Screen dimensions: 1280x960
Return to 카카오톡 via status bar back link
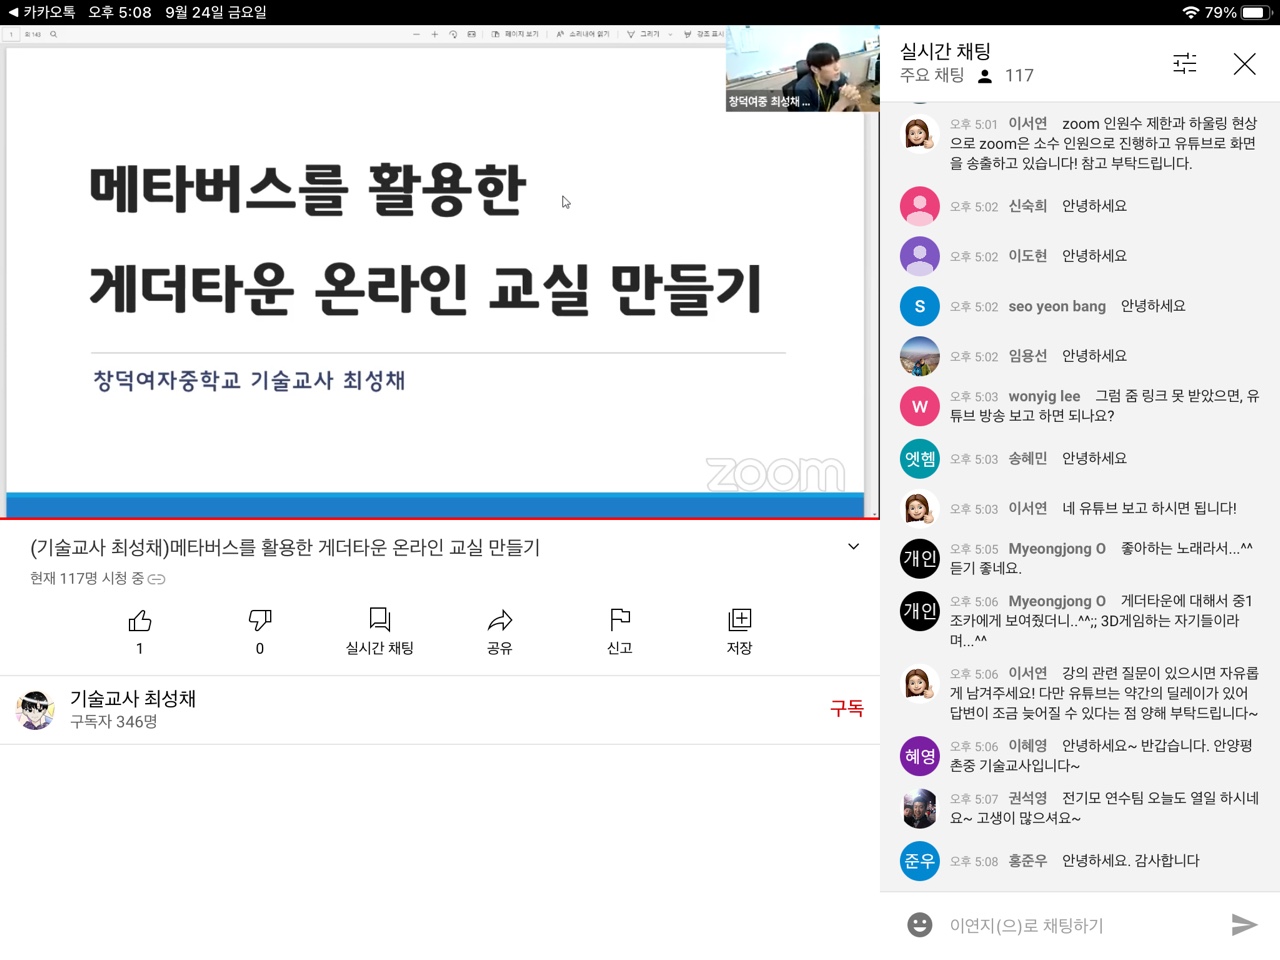[42, 12]
